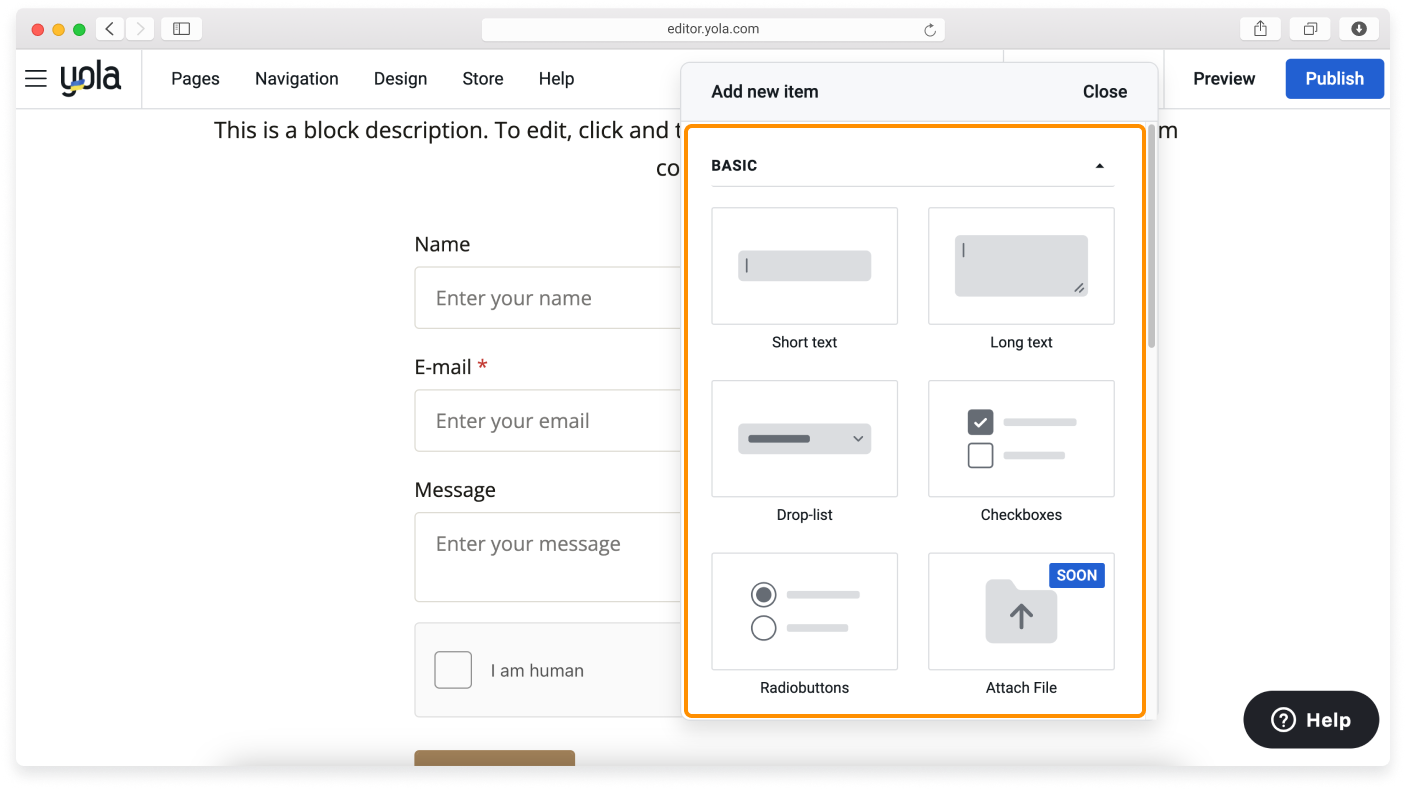Click the Attach File upload item
The width and height of the screenshot is (1406, 790).
click(1021, 612)
